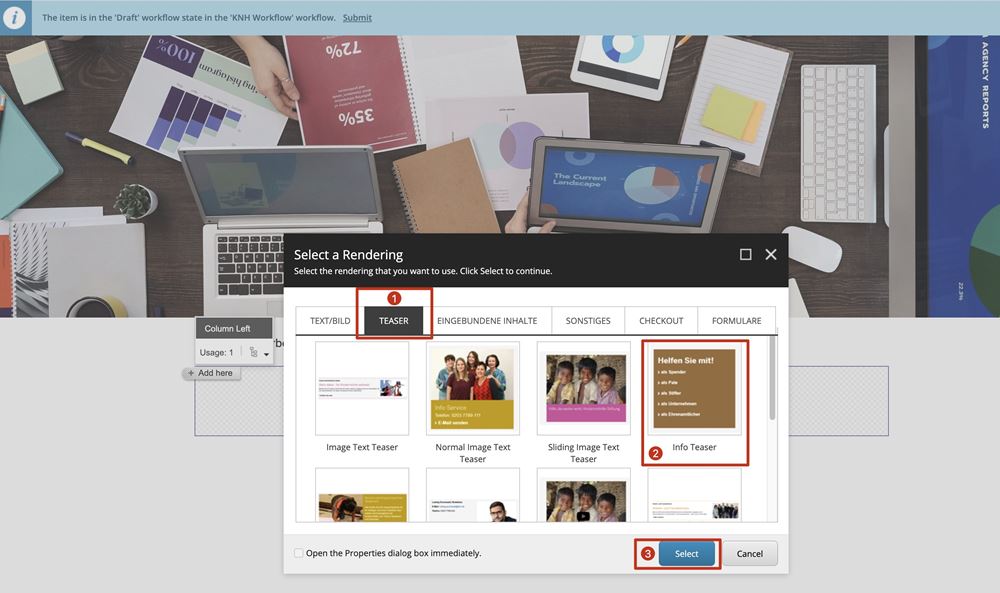Choose the Image Text Teaser rendering
Viewport: 1000px width, 593px height.
(362, 389)
